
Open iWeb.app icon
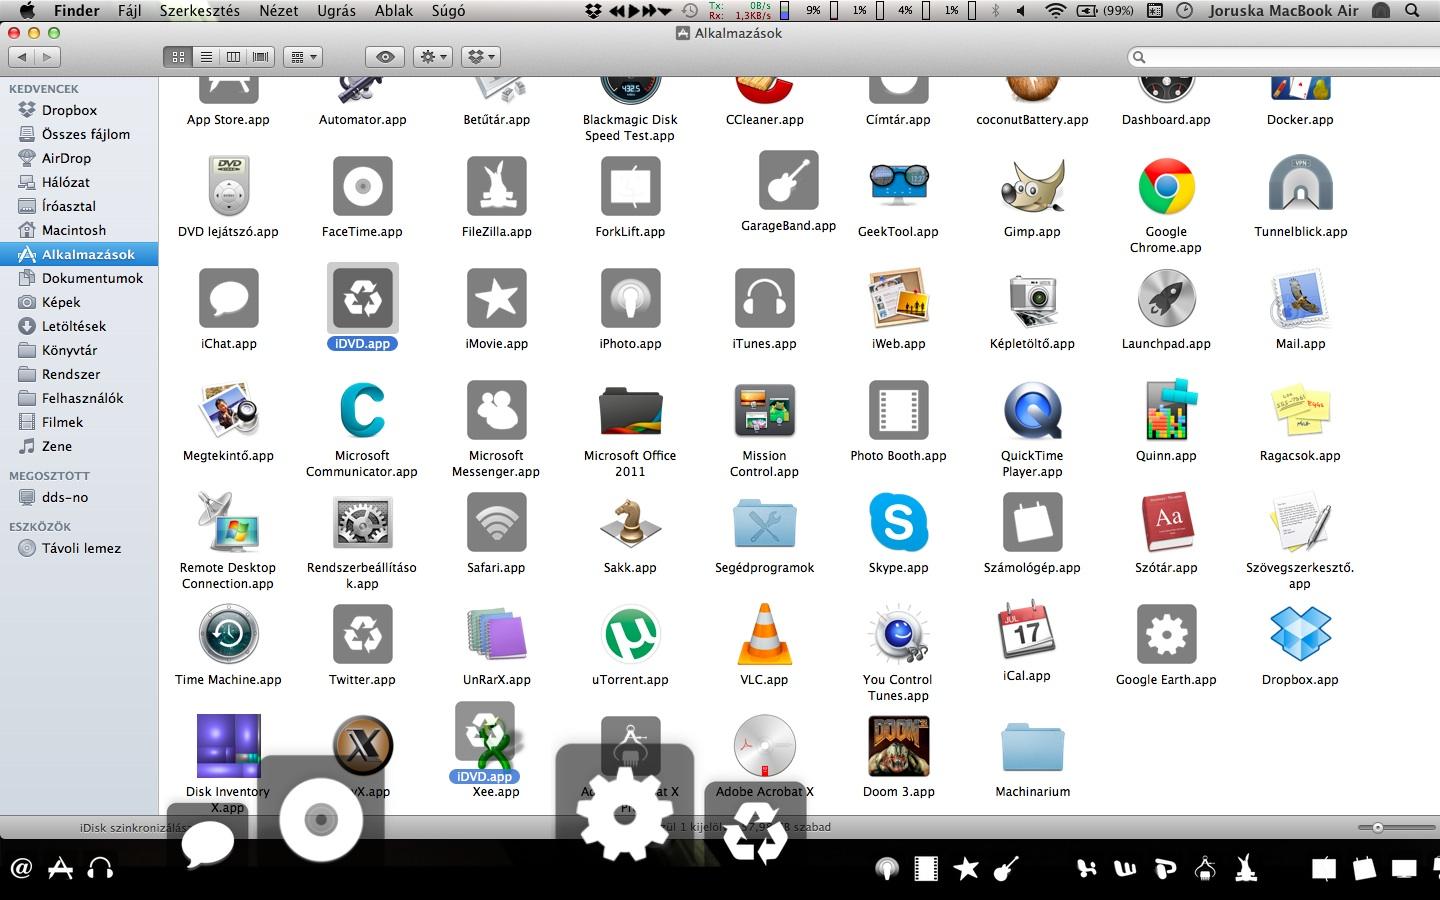coord(898,298)
